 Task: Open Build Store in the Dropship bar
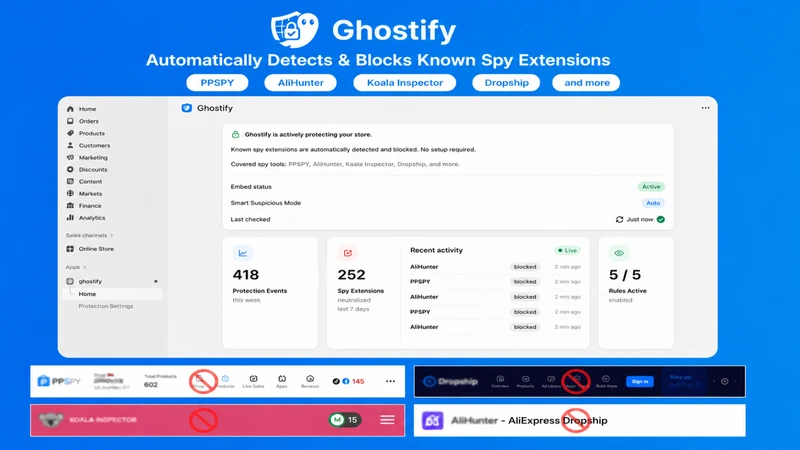coord(606,382)
